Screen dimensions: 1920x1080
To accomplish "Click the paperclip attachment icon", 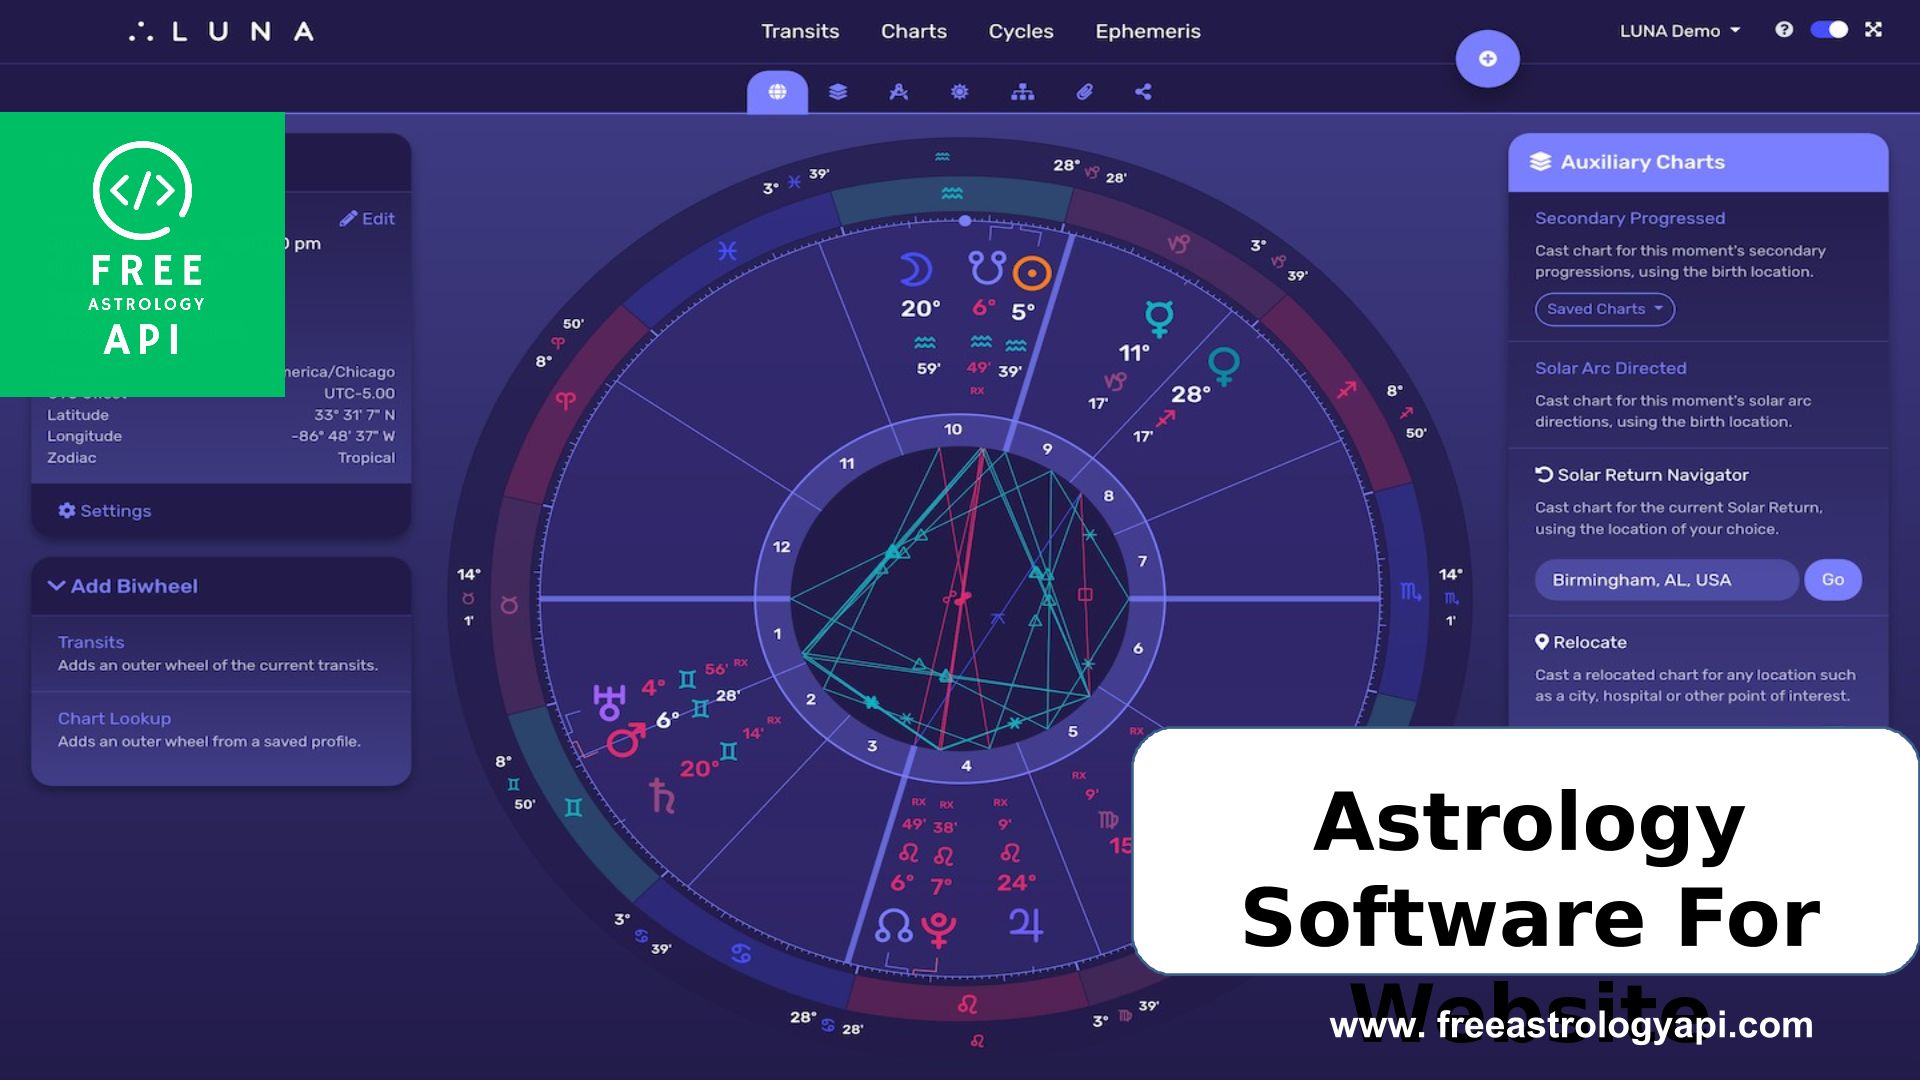I will pos(1084,92).
